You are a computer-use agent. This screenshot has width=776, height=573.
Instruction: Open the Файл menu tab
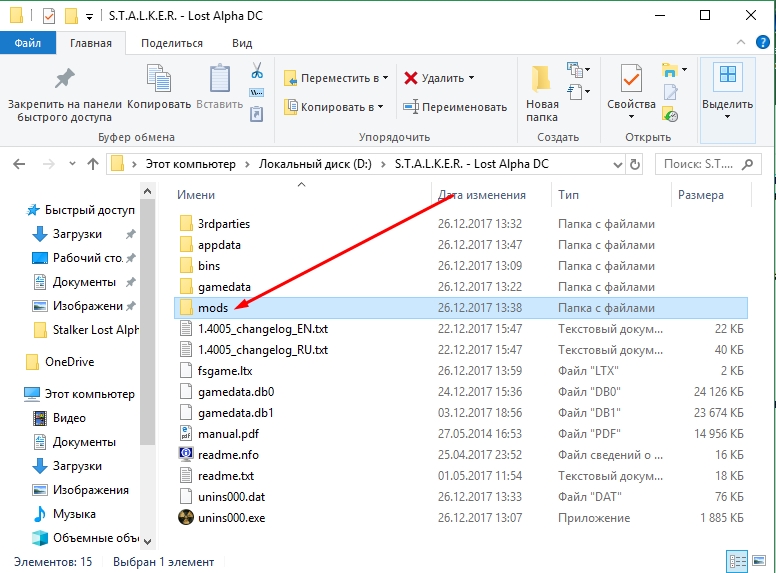(28, 43)
